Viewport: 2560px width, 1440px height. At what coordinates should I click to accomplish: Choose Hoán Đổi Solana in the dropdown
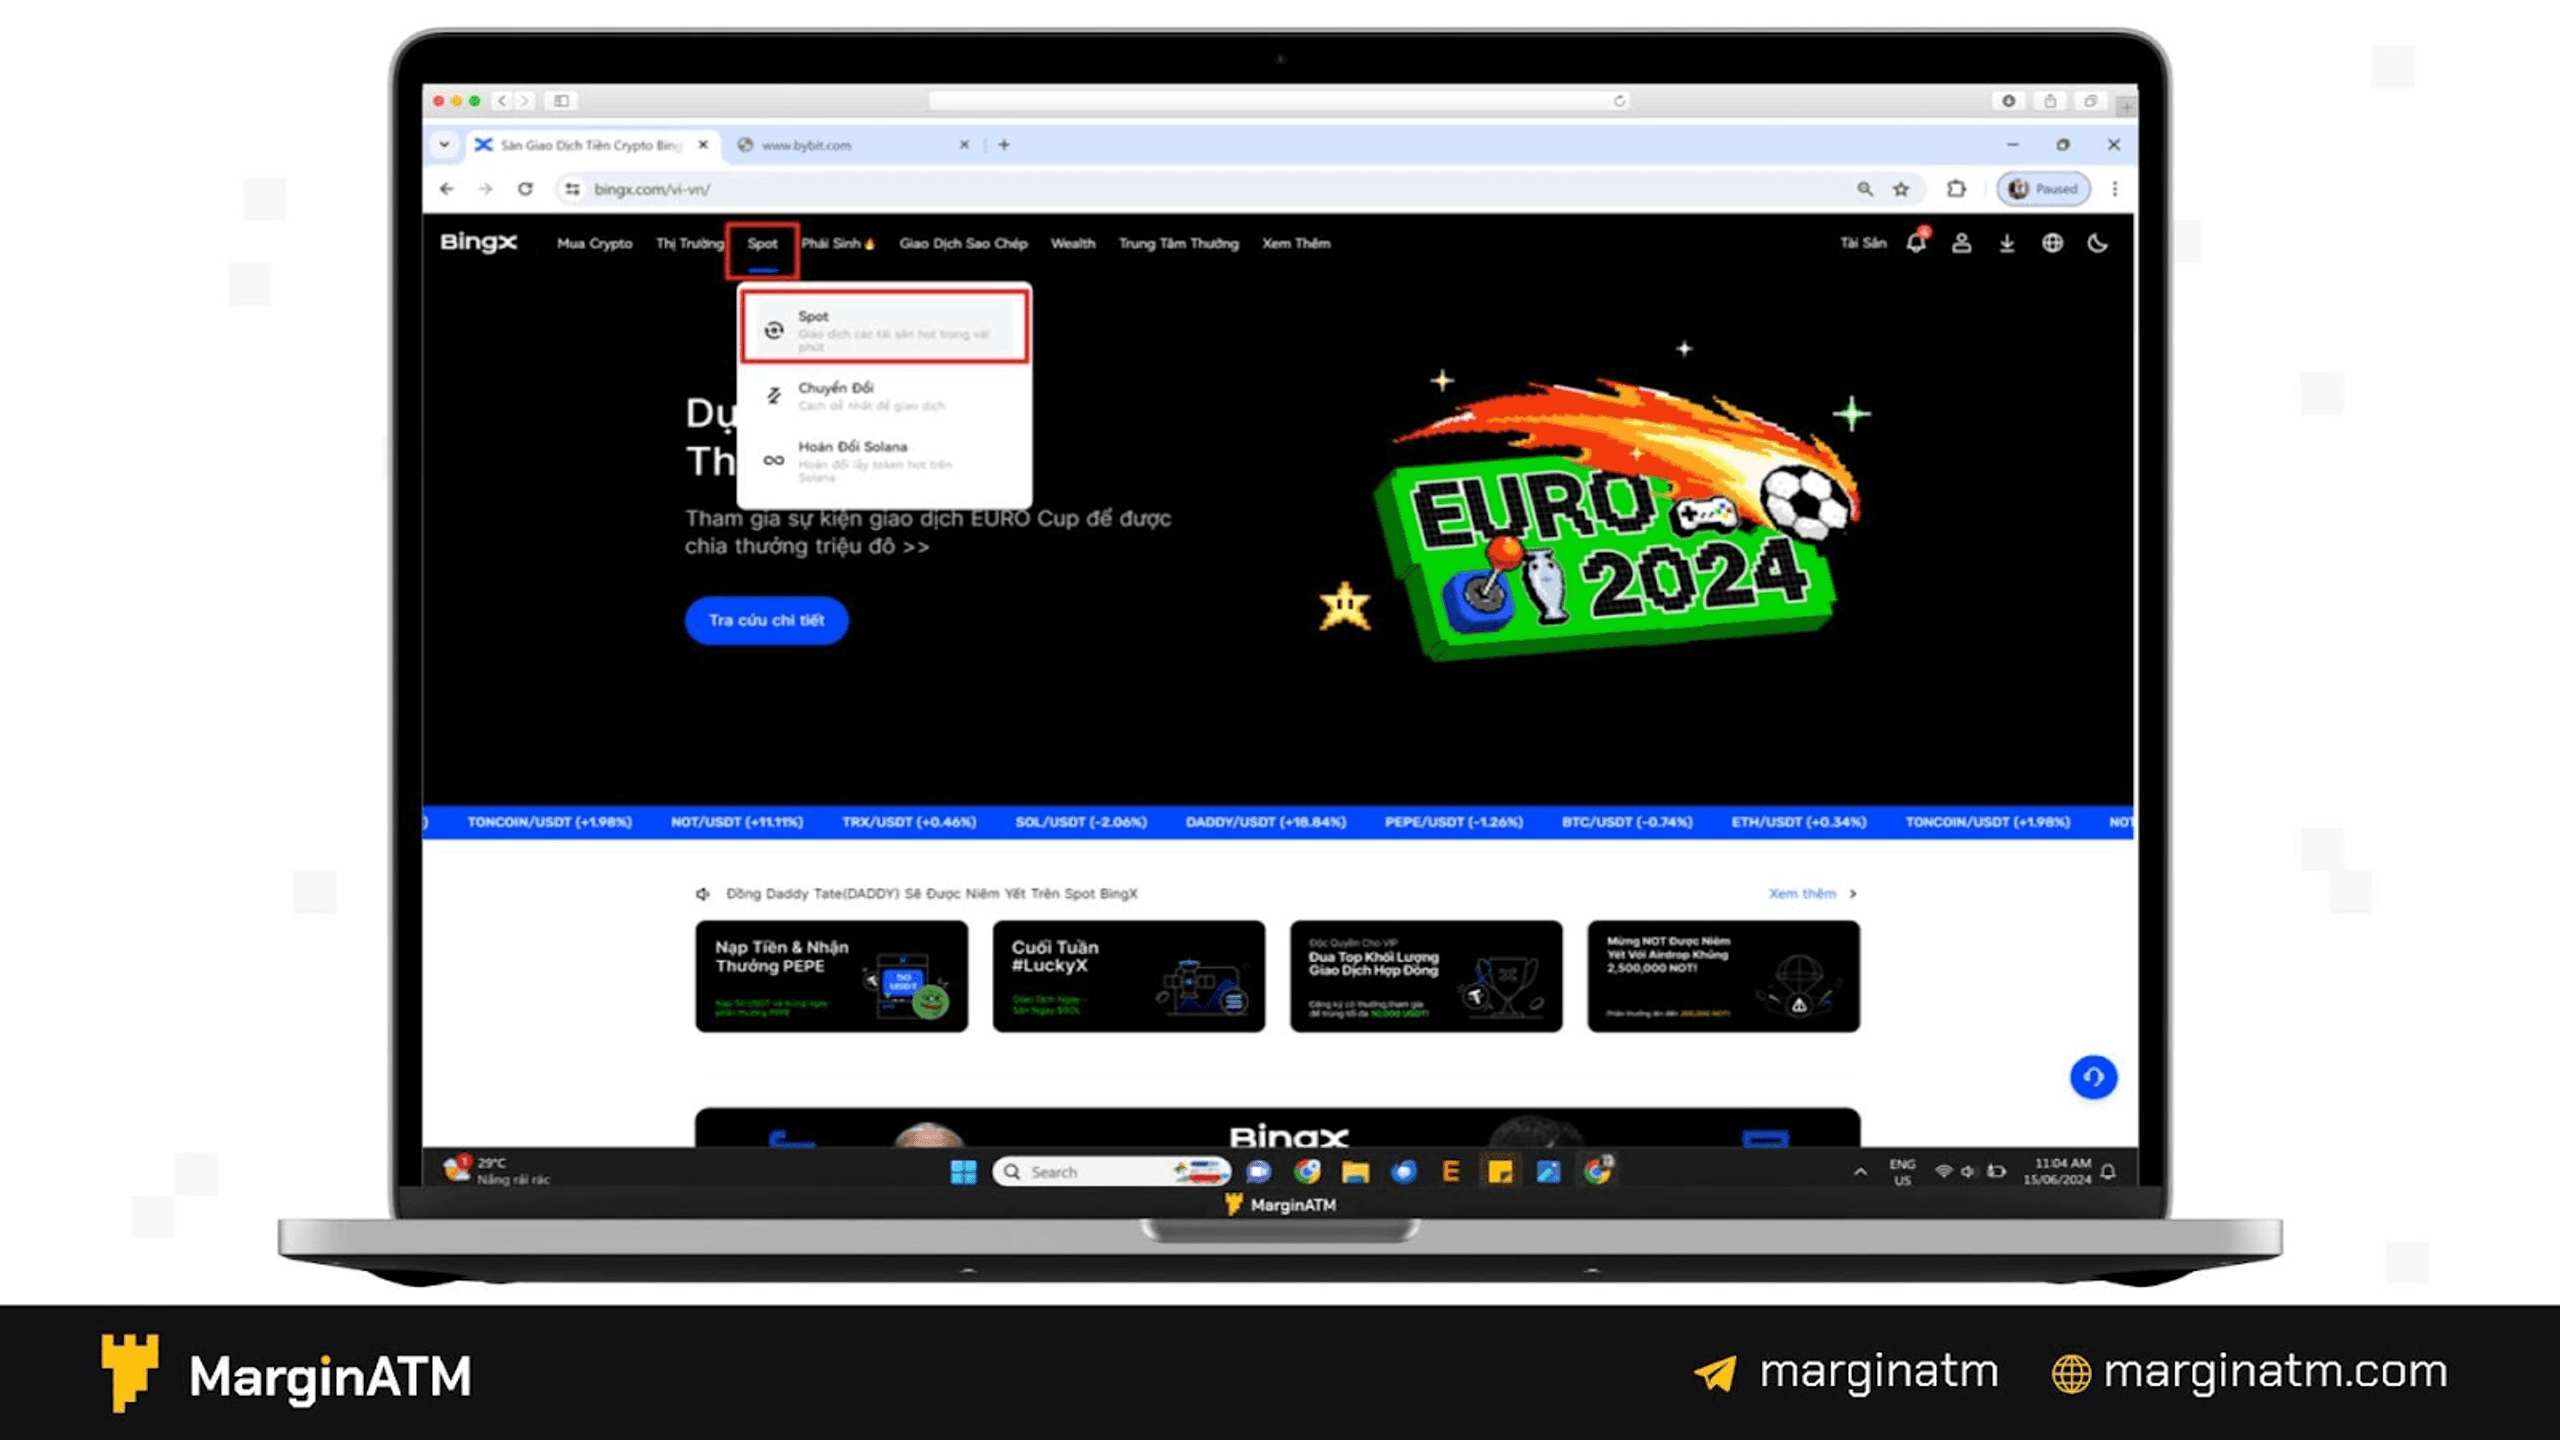(x=884, y=460)
